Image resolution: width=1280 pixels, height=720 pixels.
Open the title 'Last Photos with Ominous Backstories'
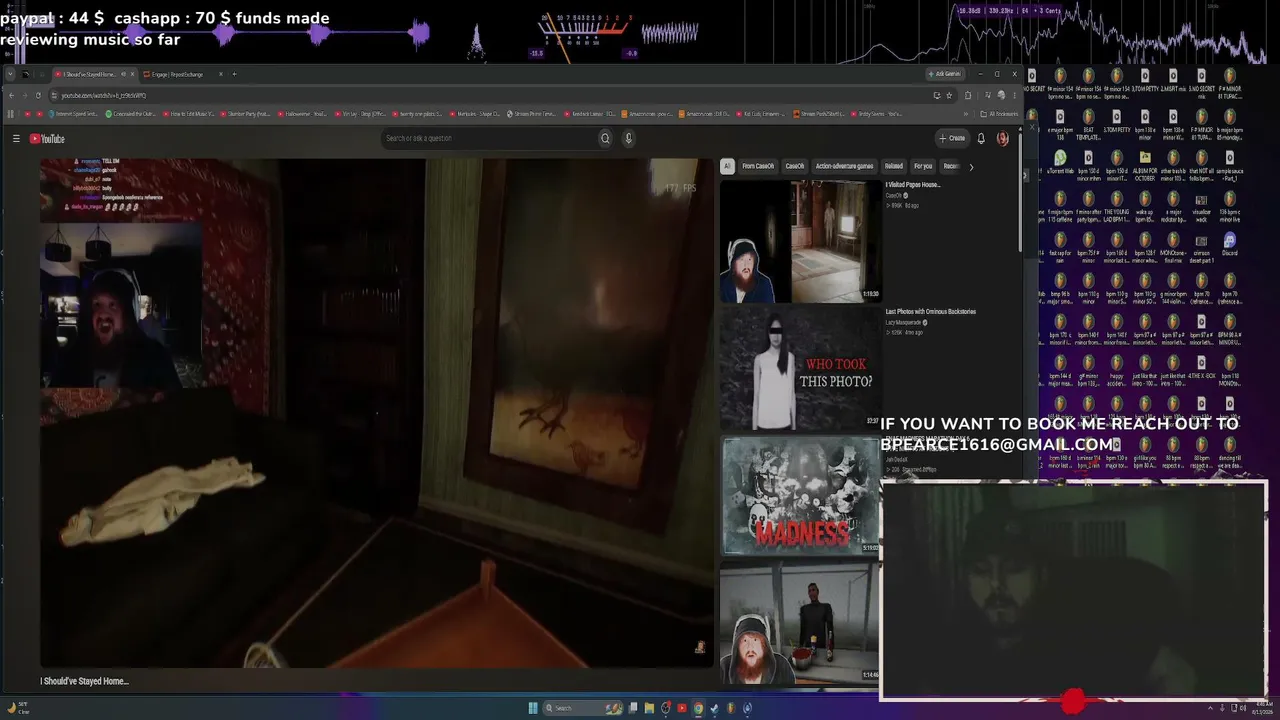(x=930, y=312)
